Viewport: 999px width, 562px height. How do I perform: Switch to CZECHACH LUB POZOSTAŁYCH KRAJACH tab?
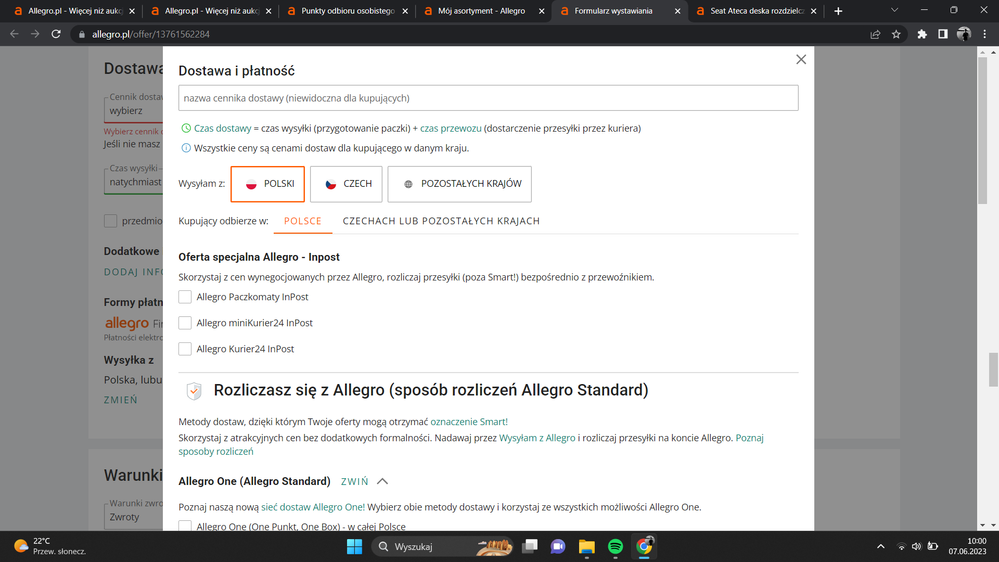pos(441,220)
